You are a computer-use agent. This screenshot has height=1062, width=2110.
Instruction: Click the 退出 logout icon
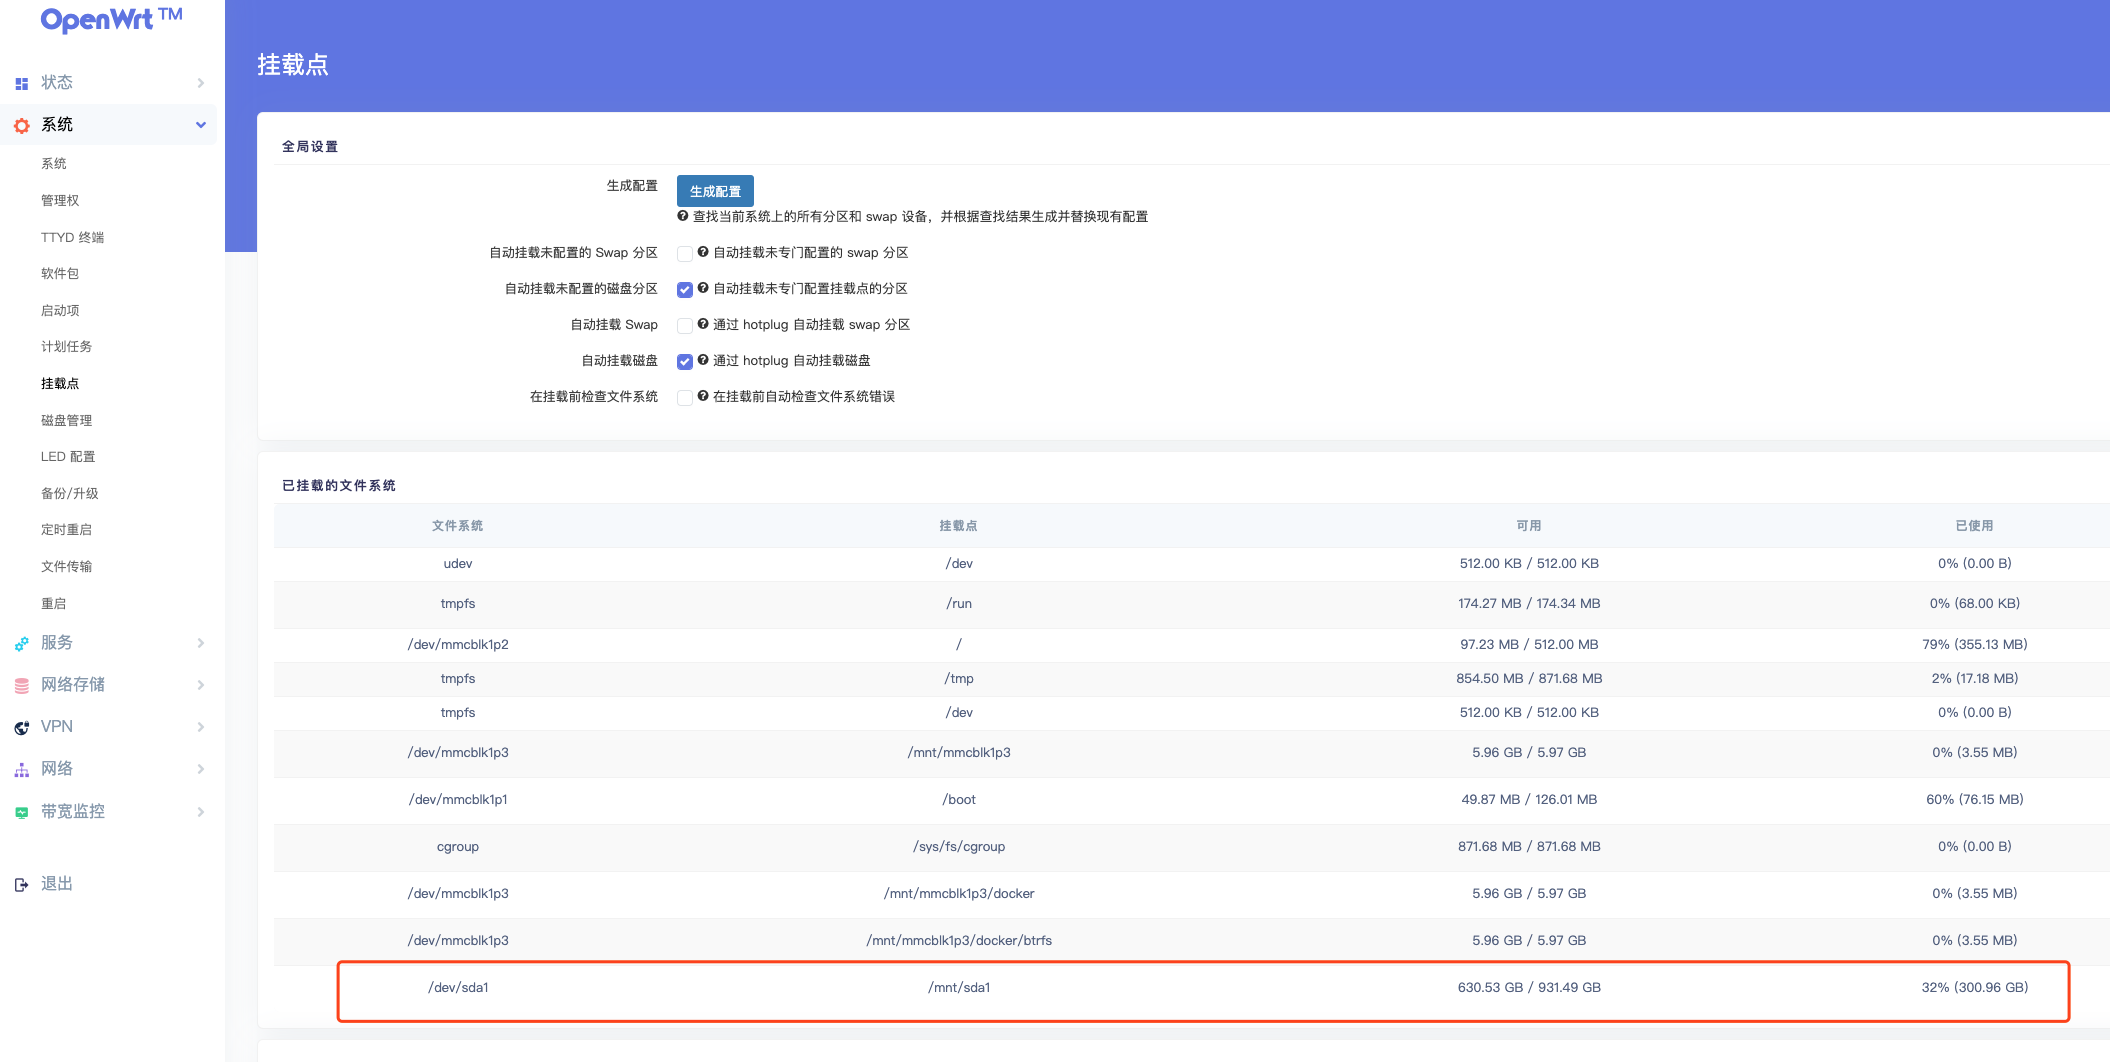pos(20,883)
